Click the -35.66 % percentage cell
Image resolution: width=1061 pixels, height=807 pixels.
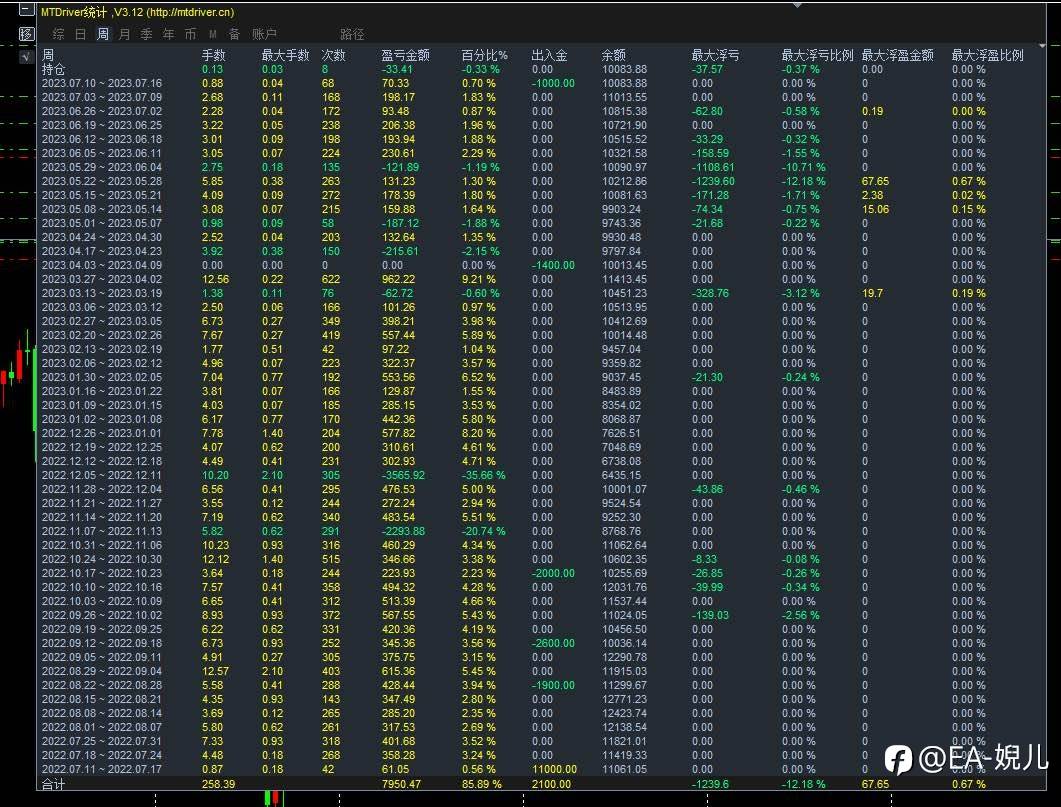483,475
